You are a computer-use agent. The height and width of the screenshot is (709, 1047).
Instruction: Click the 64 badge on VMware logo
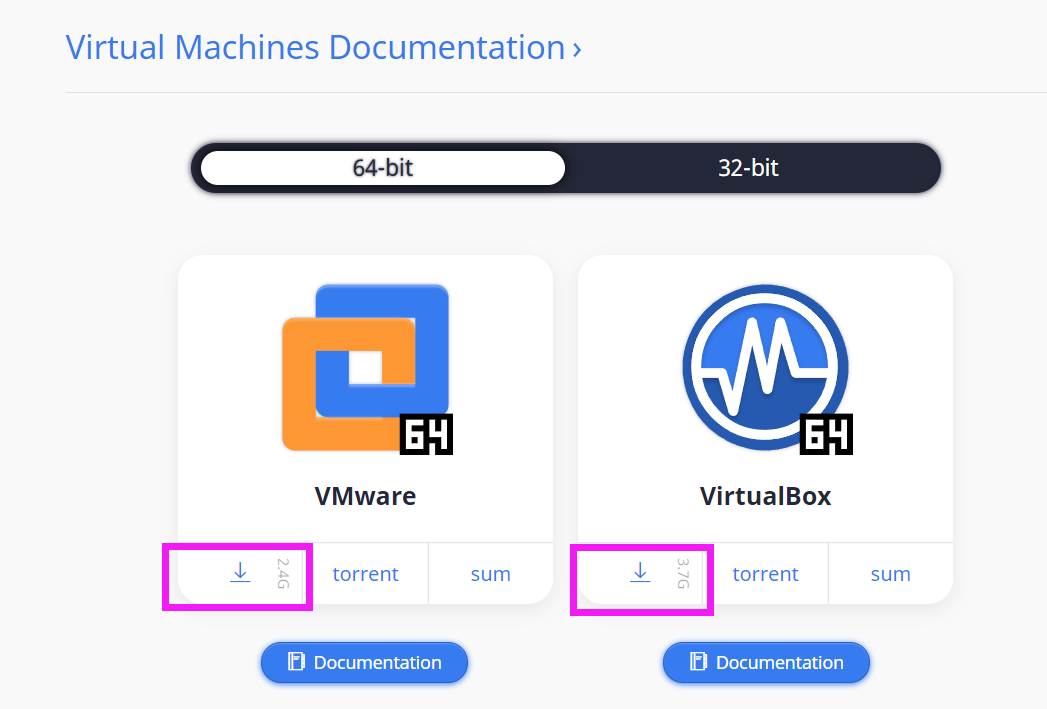[x=426, y=435]
